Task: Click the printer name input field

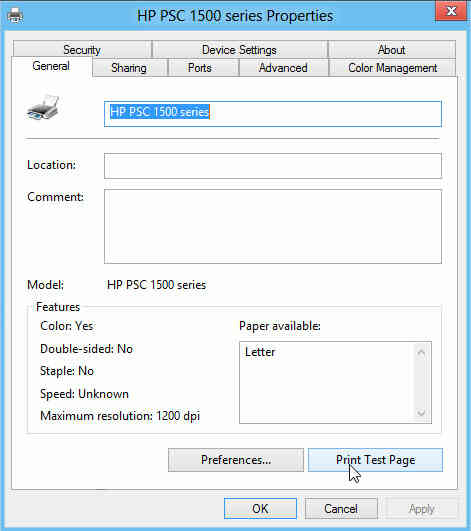Action: click(273, 114)
